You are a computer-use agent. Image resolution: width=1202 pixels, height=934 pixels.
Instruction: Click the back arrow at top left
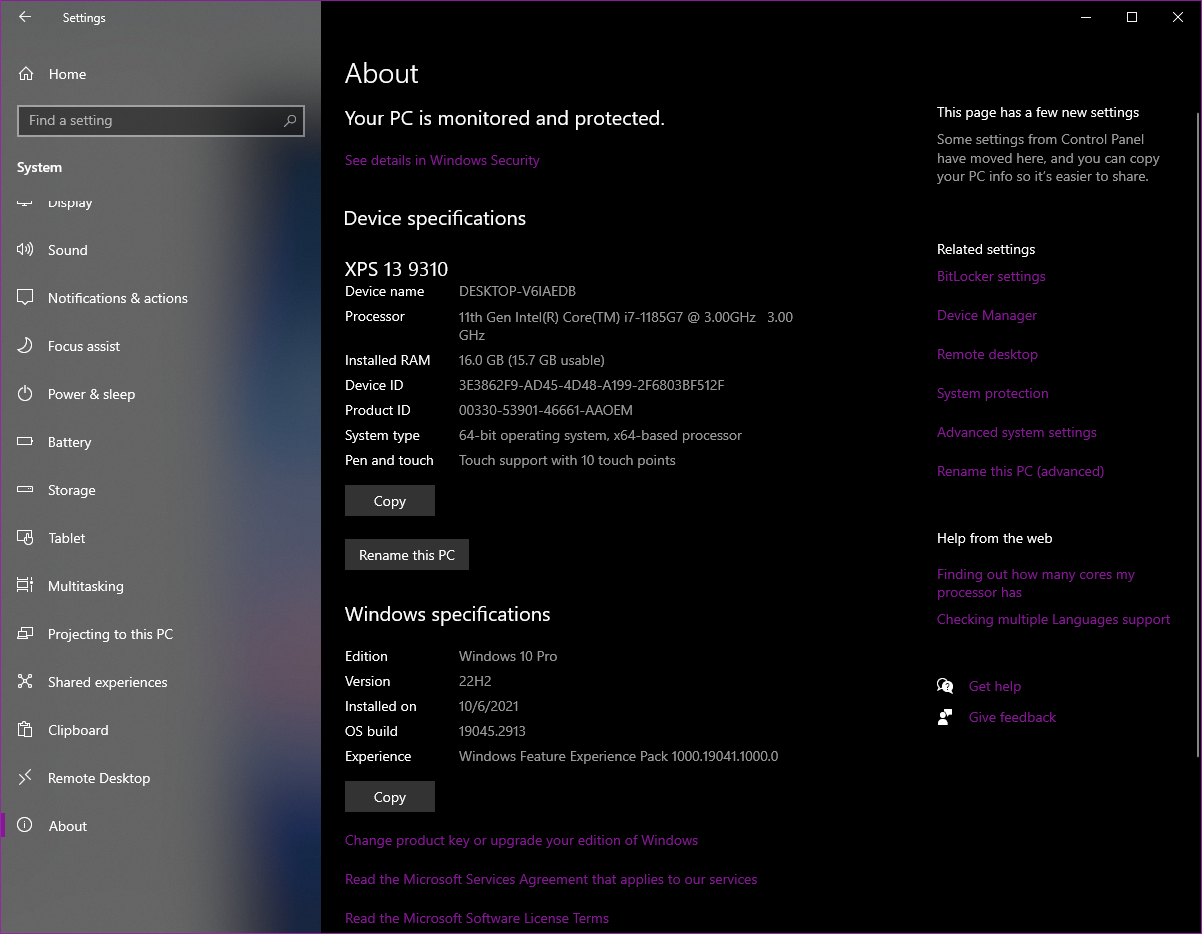[23, 16]
